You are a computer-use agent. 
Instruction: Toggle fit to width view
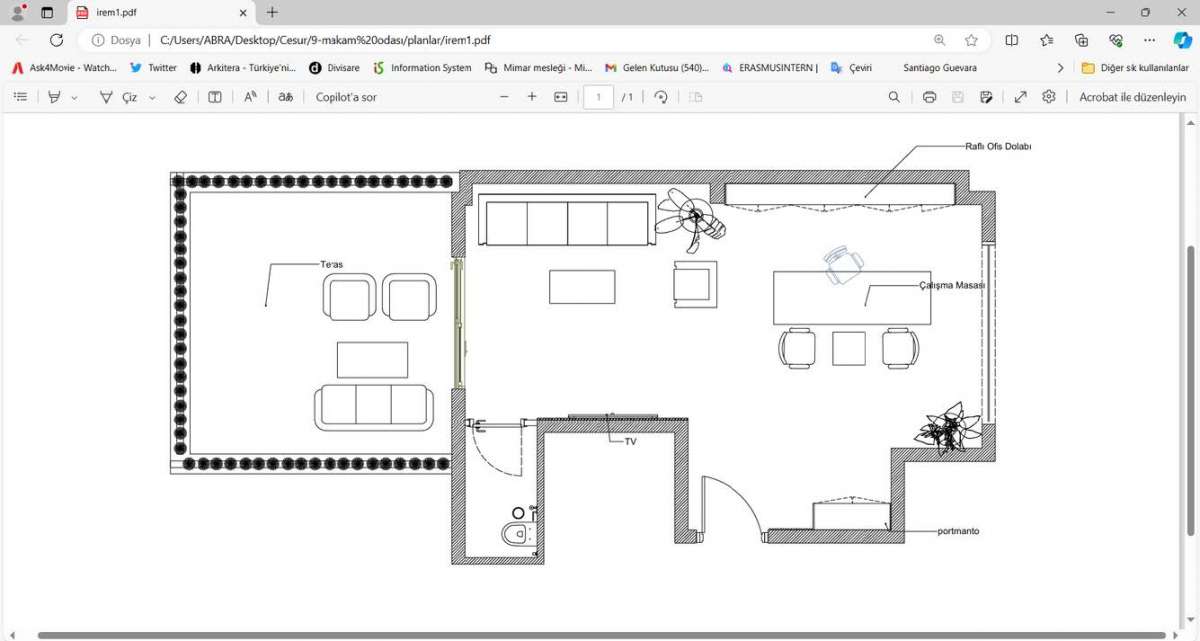pyautogui.click(x=561, y=97)
